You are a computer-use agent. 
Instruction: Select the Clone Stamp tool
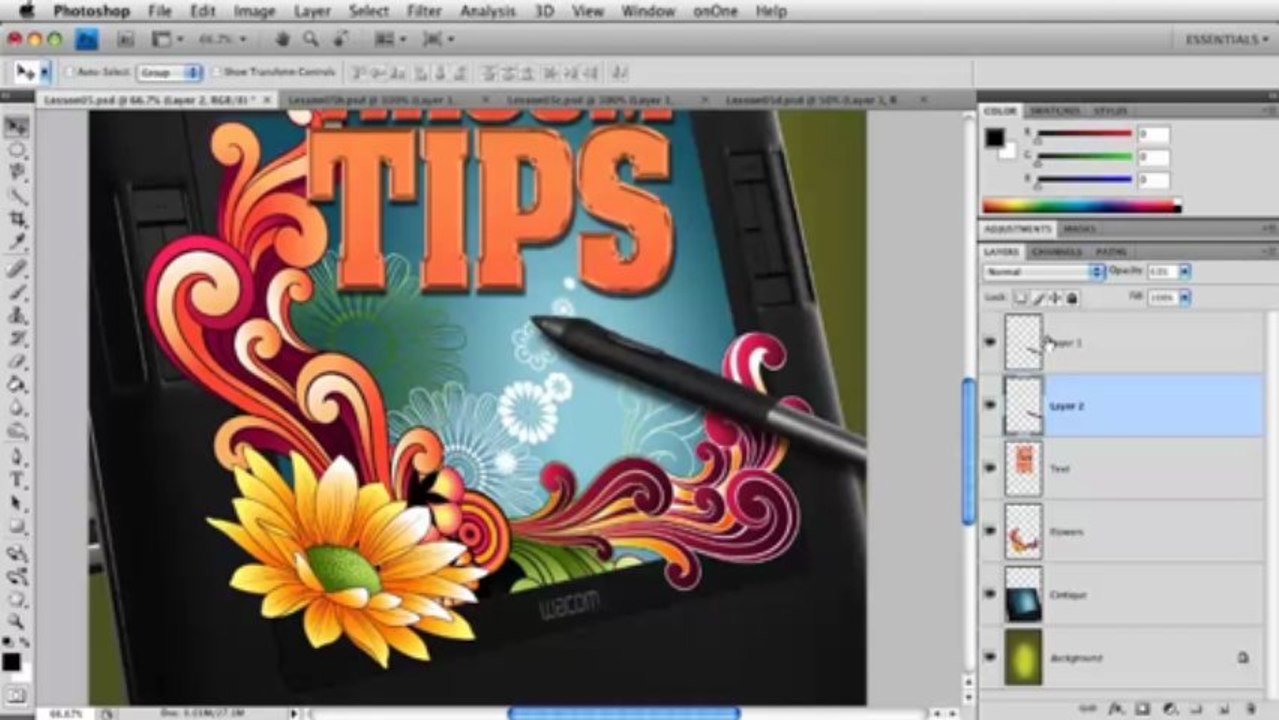pos(16,316)
